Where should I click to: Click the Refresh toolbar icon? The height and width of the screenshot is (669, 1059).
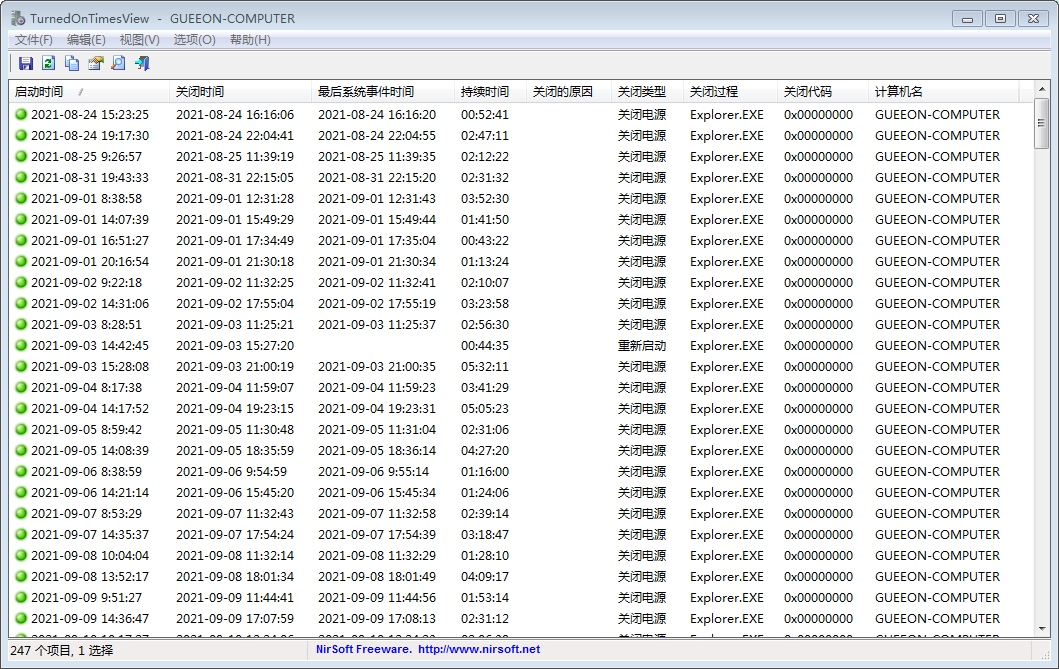click(49, 64)
